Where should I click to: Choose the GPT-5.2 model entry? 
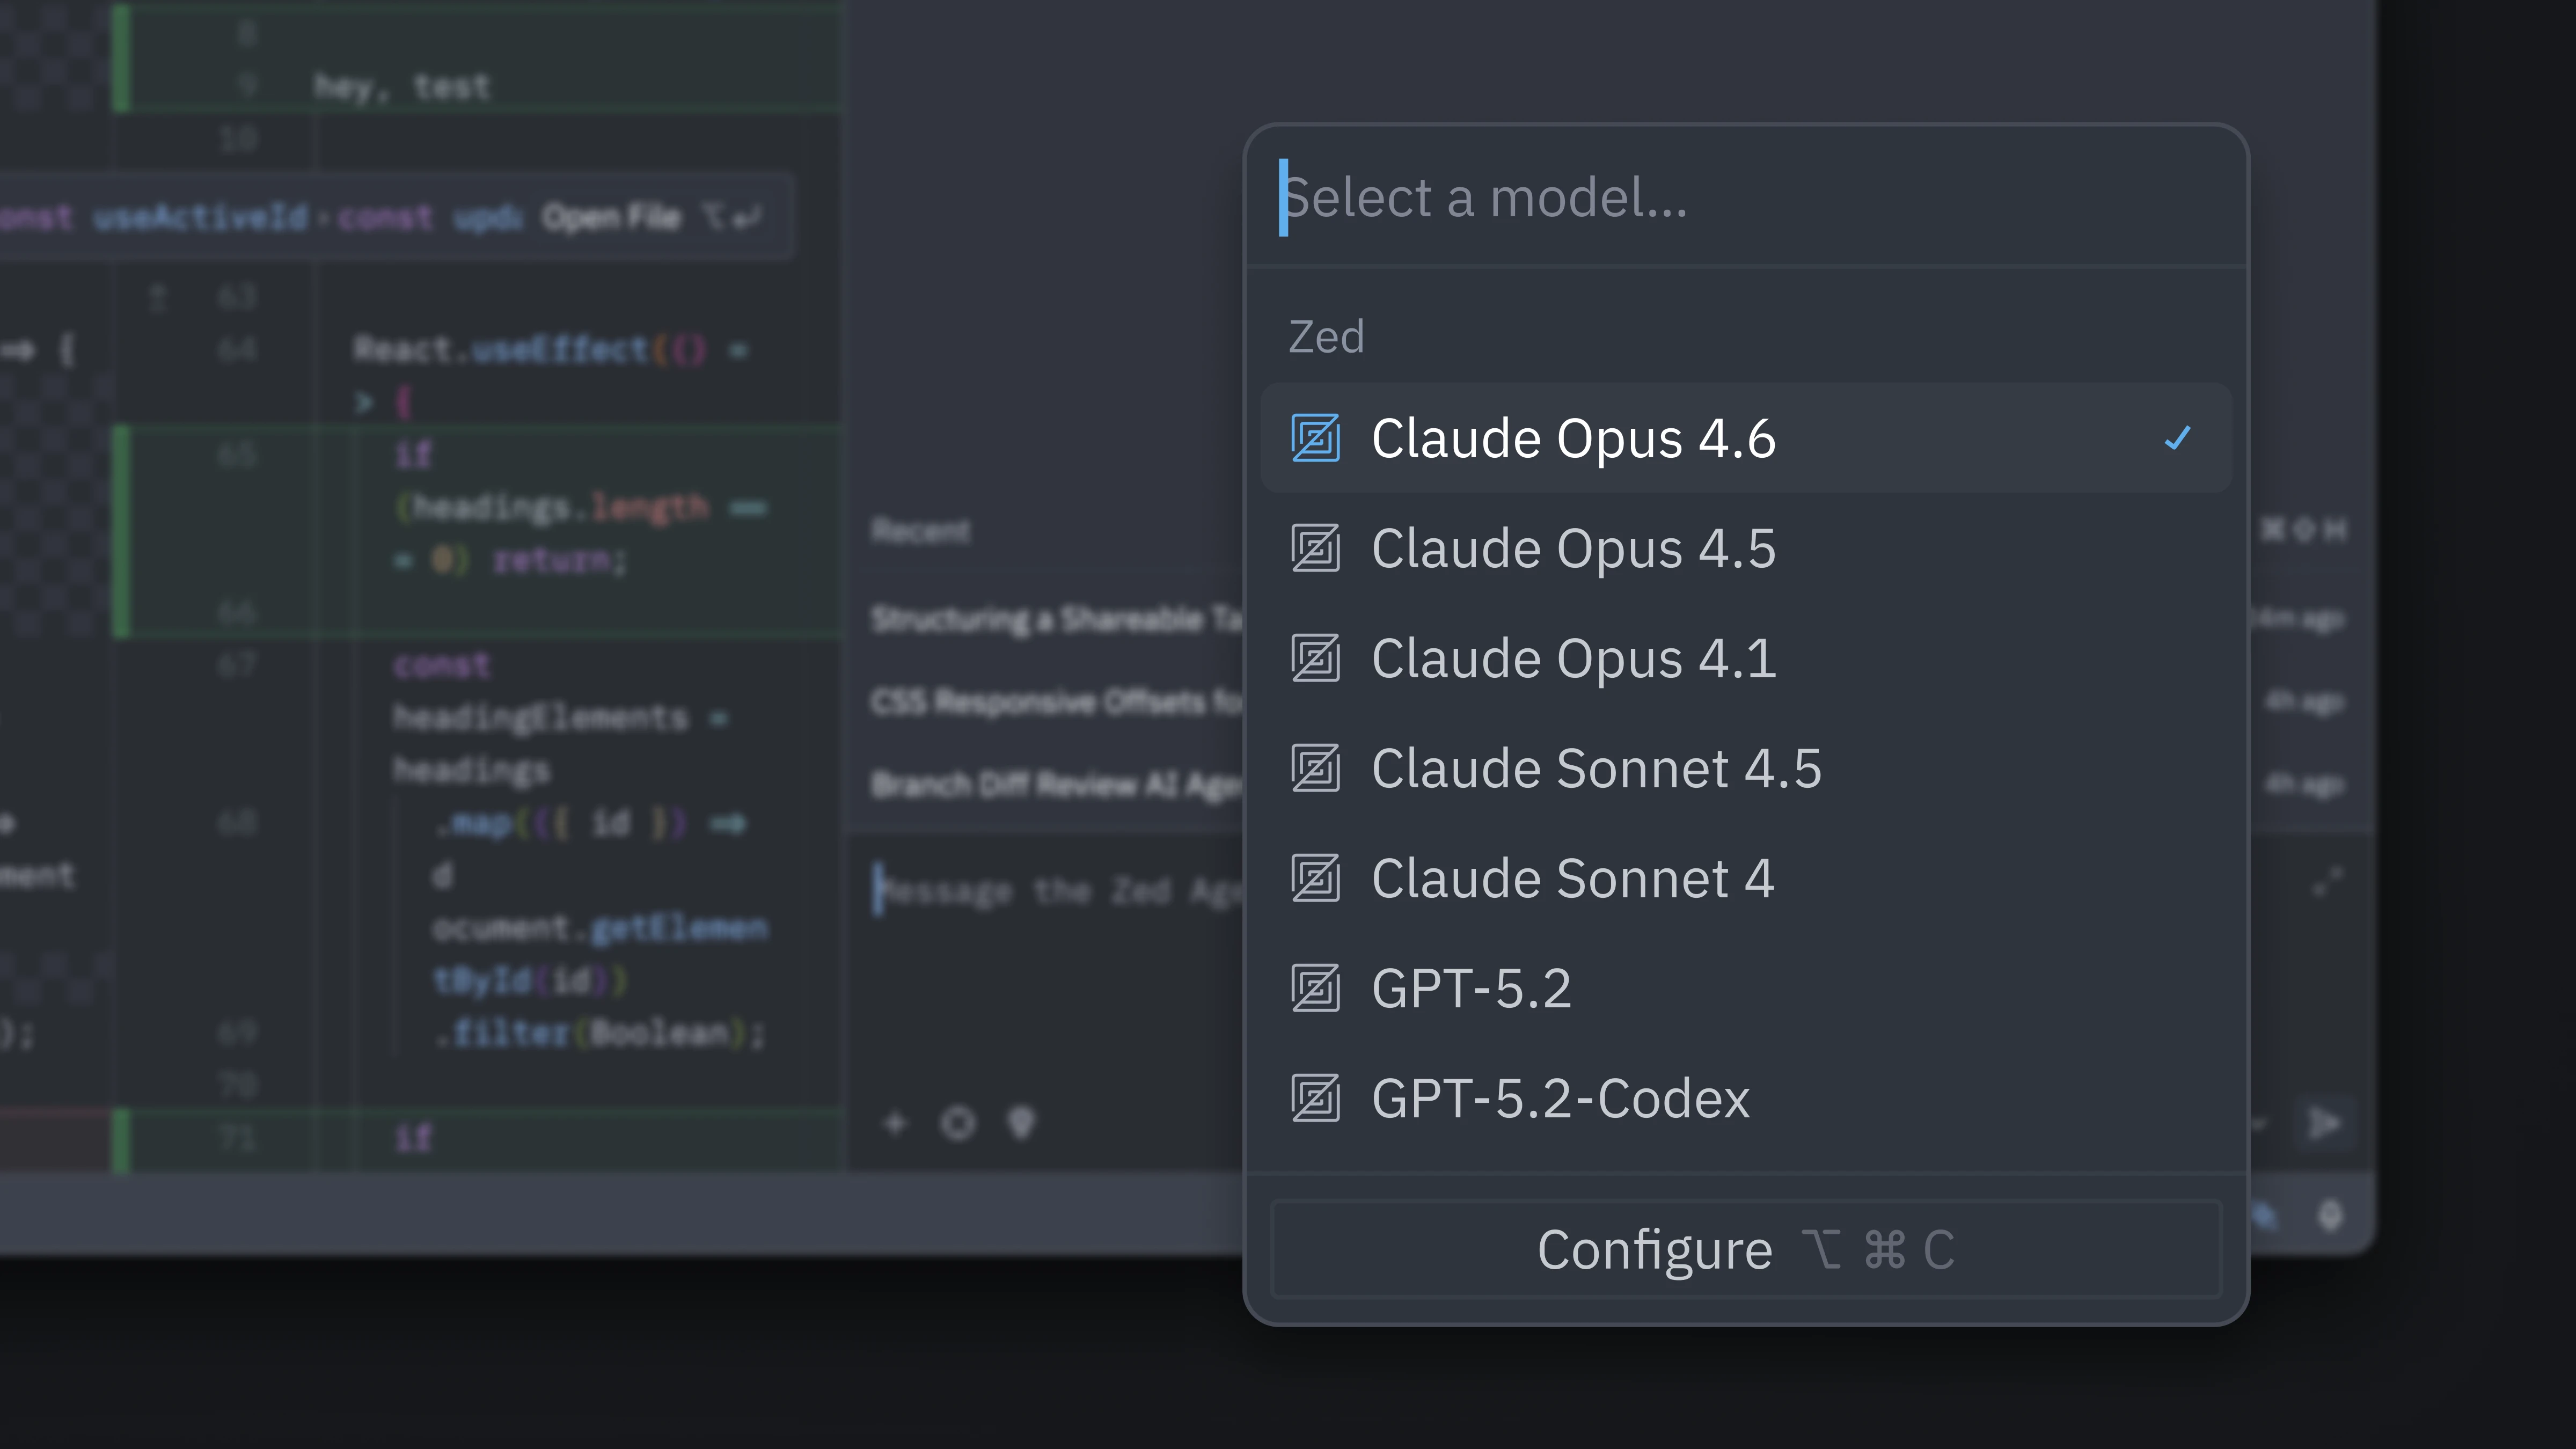(x=1471, y=989)
